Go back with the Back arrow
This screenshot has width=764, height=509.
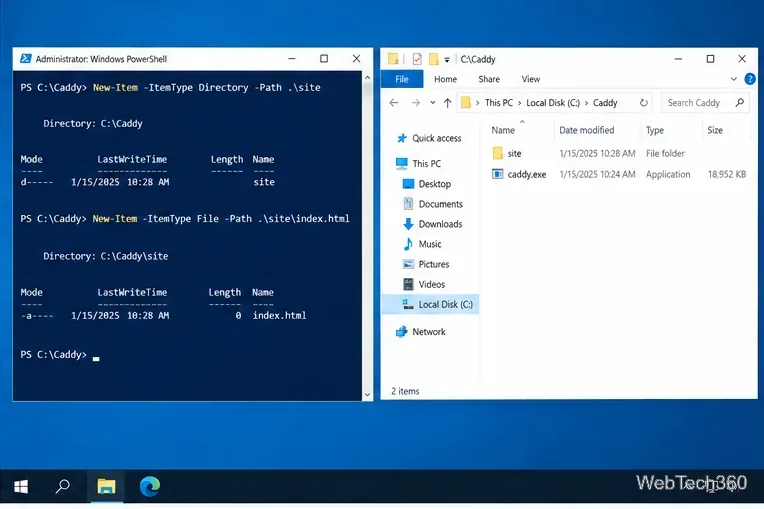coord(394,103)
